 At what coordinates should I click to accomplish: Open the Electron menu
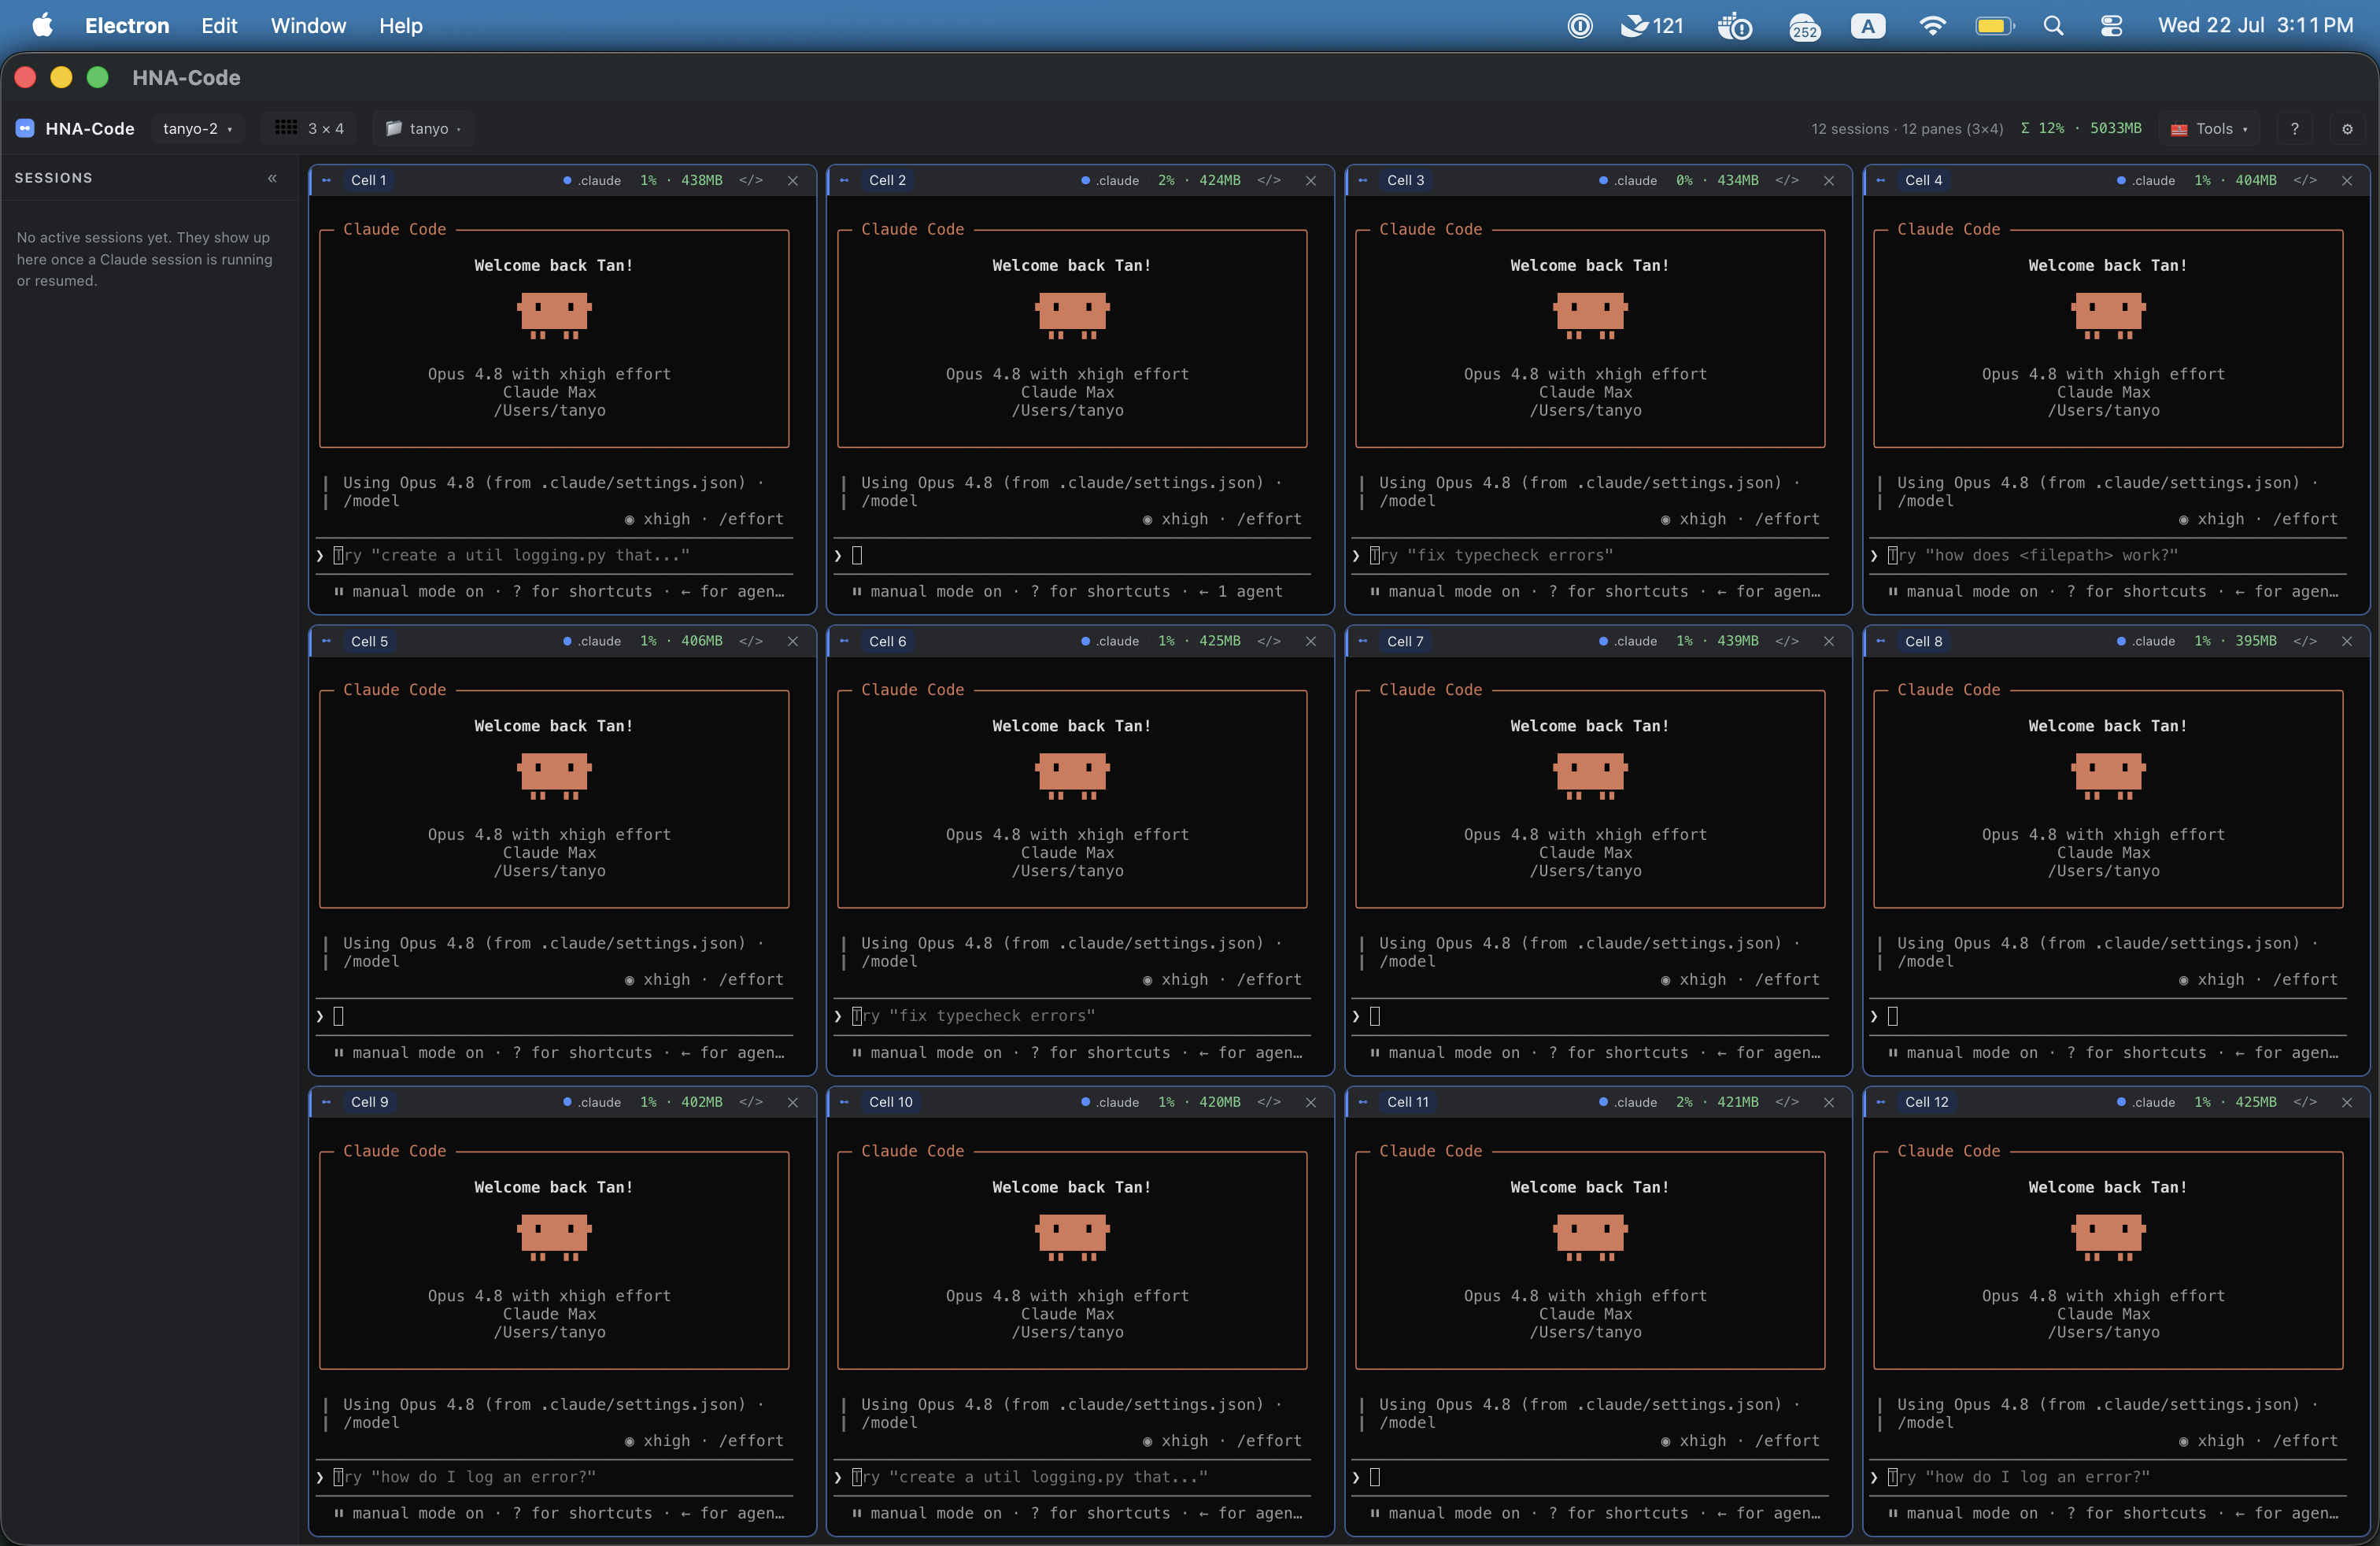coord(127,26)
